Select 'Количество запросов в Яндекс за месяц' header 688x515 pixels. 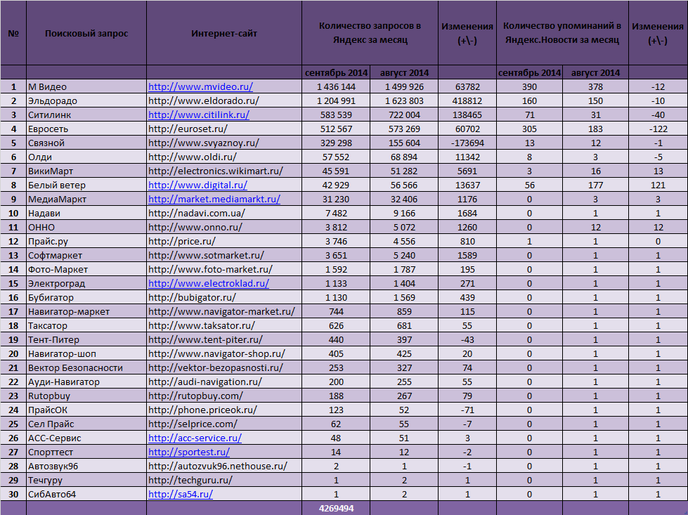pyautogui.click(x=370, y=33)
